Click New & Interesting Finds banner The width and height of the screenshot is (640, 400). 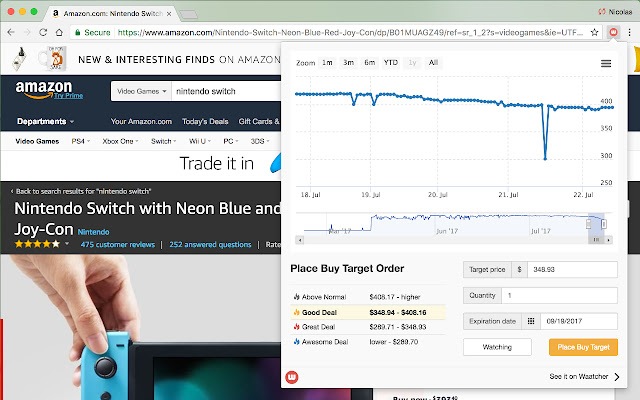pos(141,59)
